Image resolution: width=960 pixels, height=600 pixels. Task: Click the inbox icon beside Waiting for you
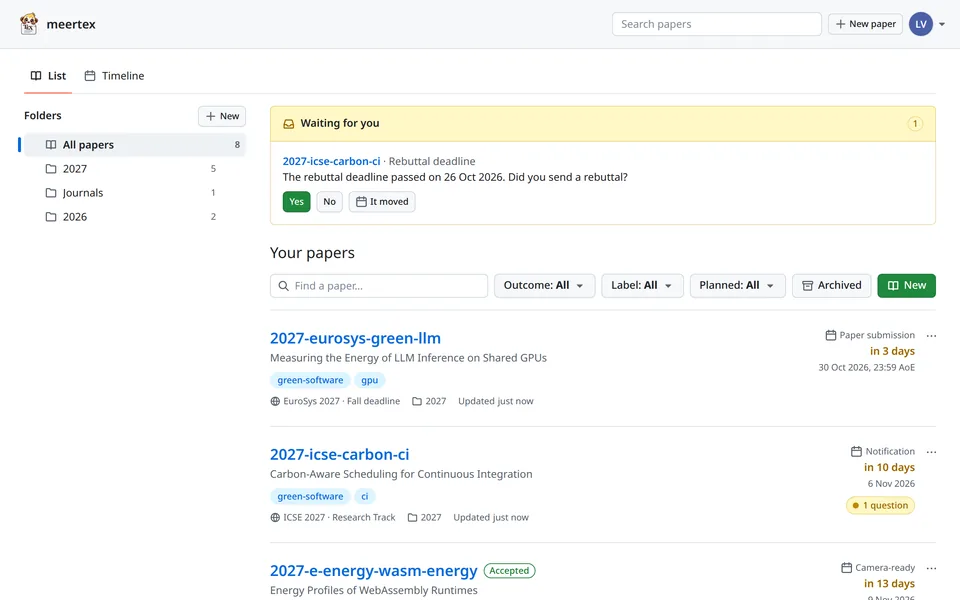[288, 124]
